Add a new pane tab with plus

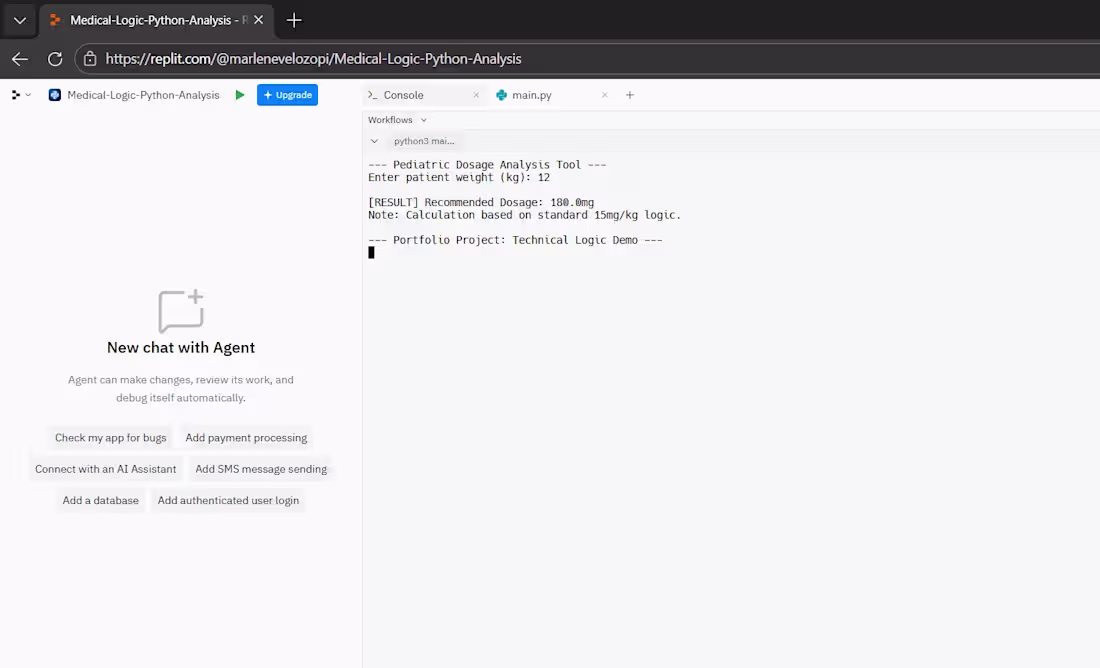coord(630,95)
